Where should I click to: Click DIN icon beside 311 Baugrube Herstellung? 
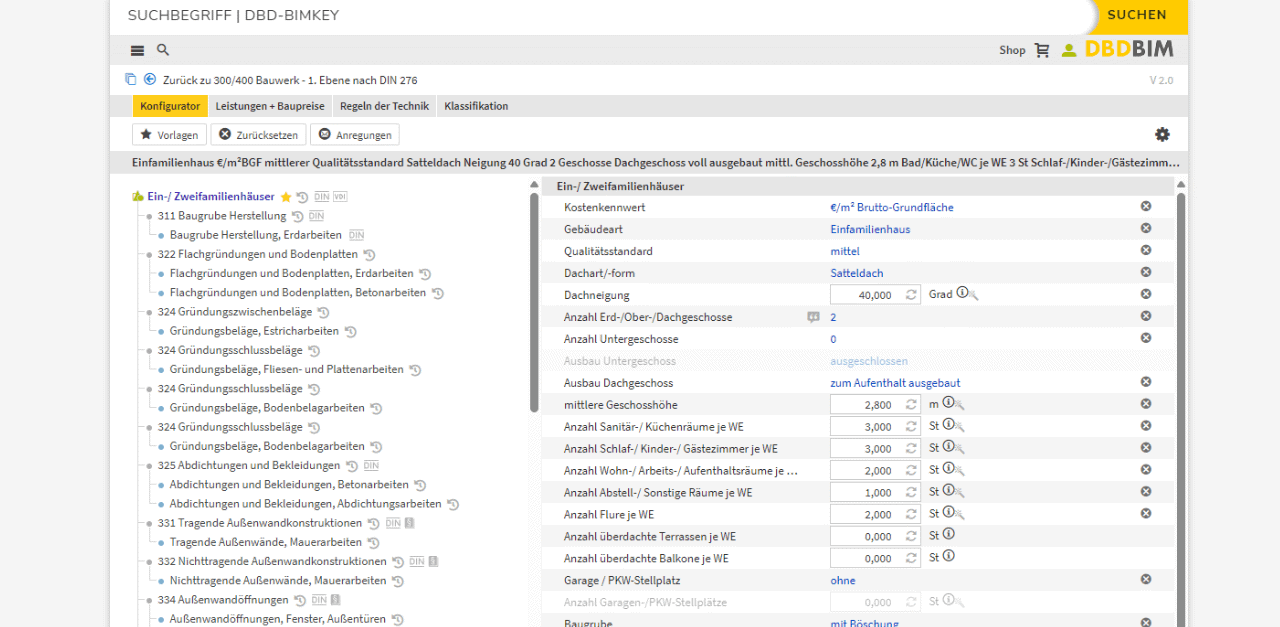[x=316, y=216]
